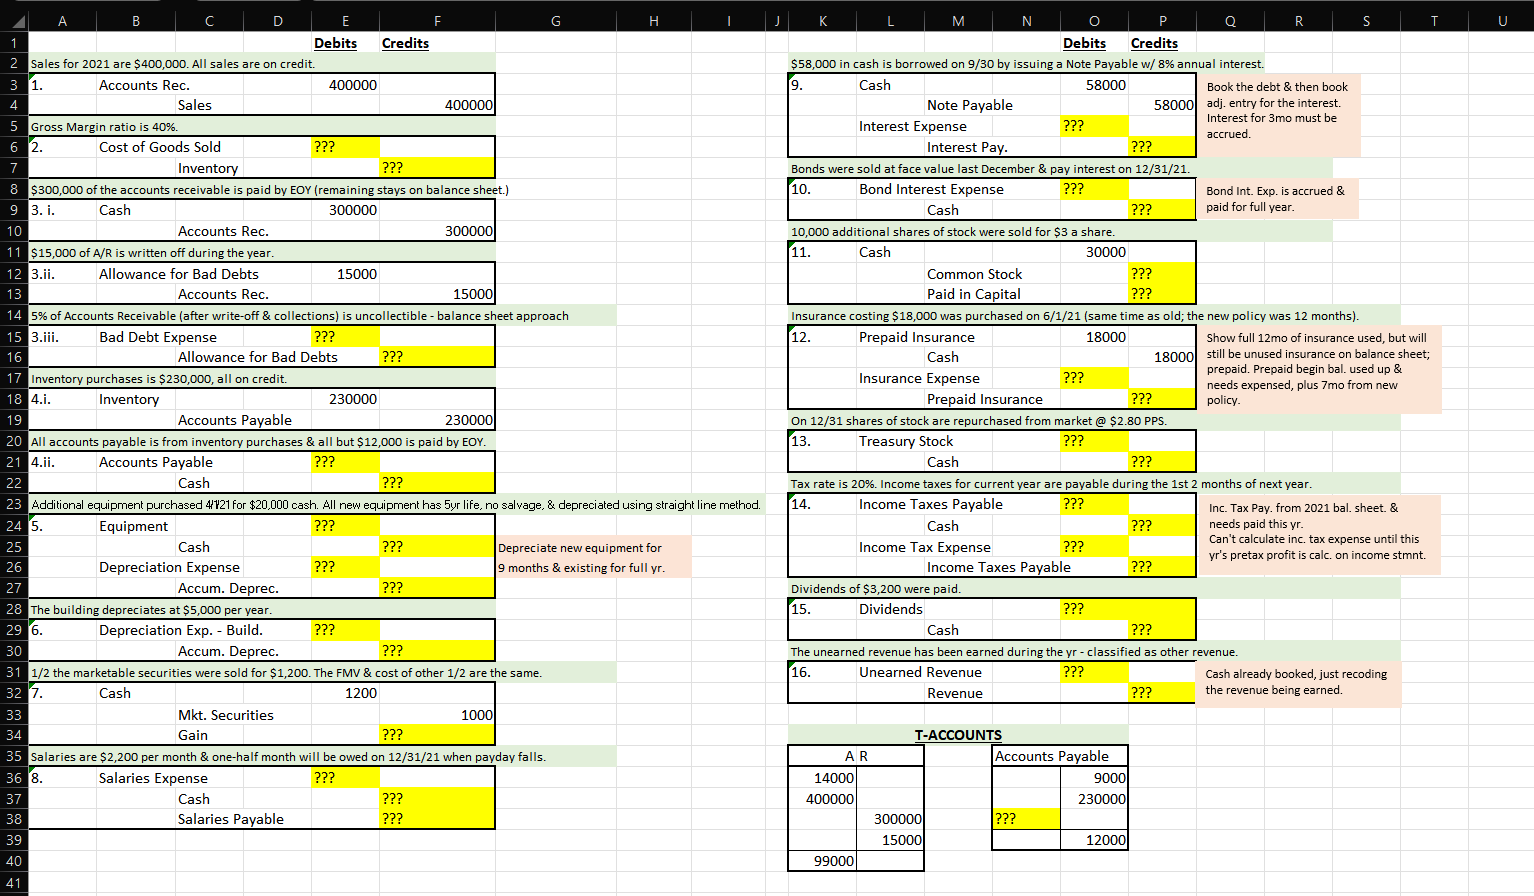Click the 230000 Accounts Payable credit in row 19
This screenshot has width=1534, height=896.
[437, 420]
